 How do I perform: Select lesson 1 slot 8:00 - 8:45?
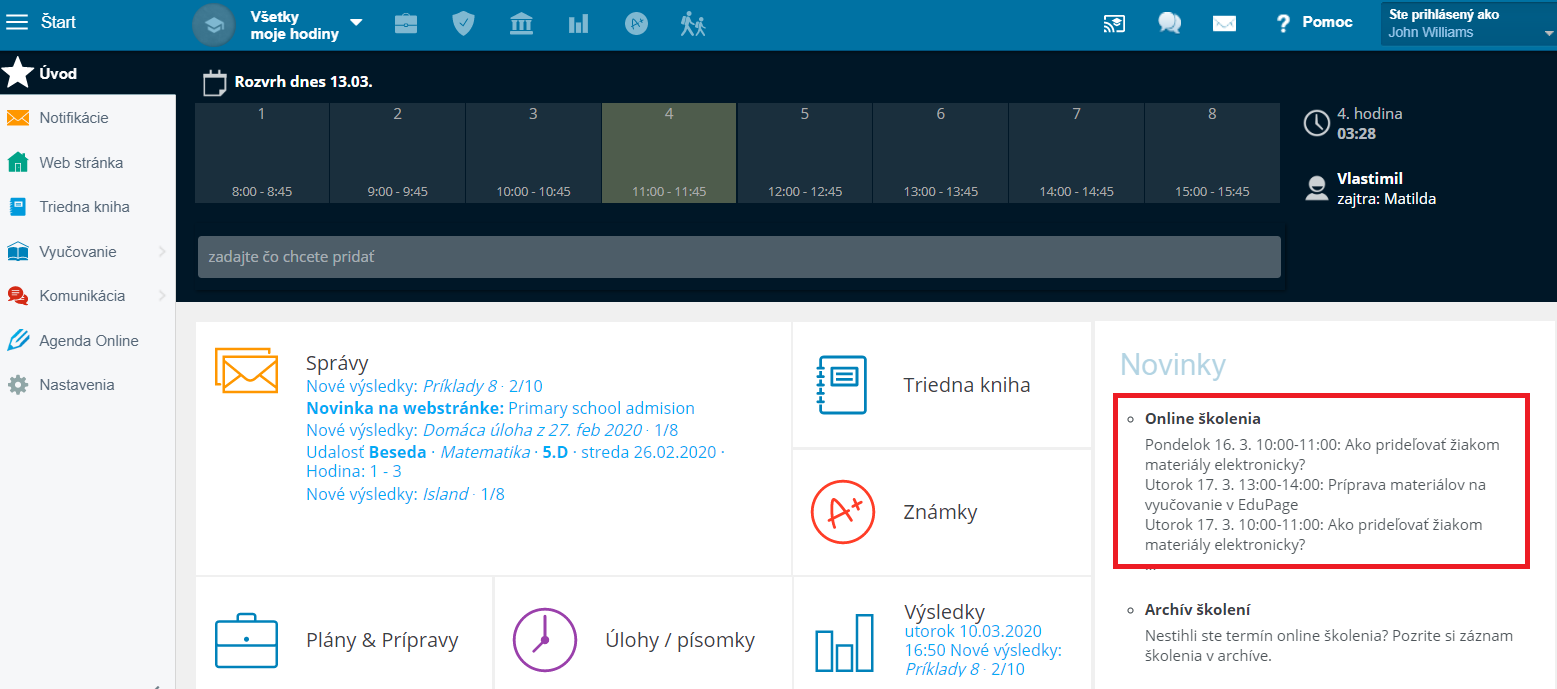[262, 153]
